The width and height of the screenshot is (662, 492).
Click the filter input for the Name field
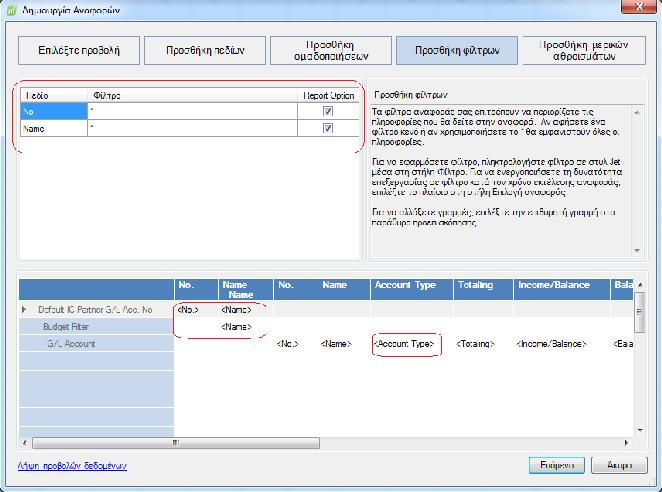[x=192, y=128]
